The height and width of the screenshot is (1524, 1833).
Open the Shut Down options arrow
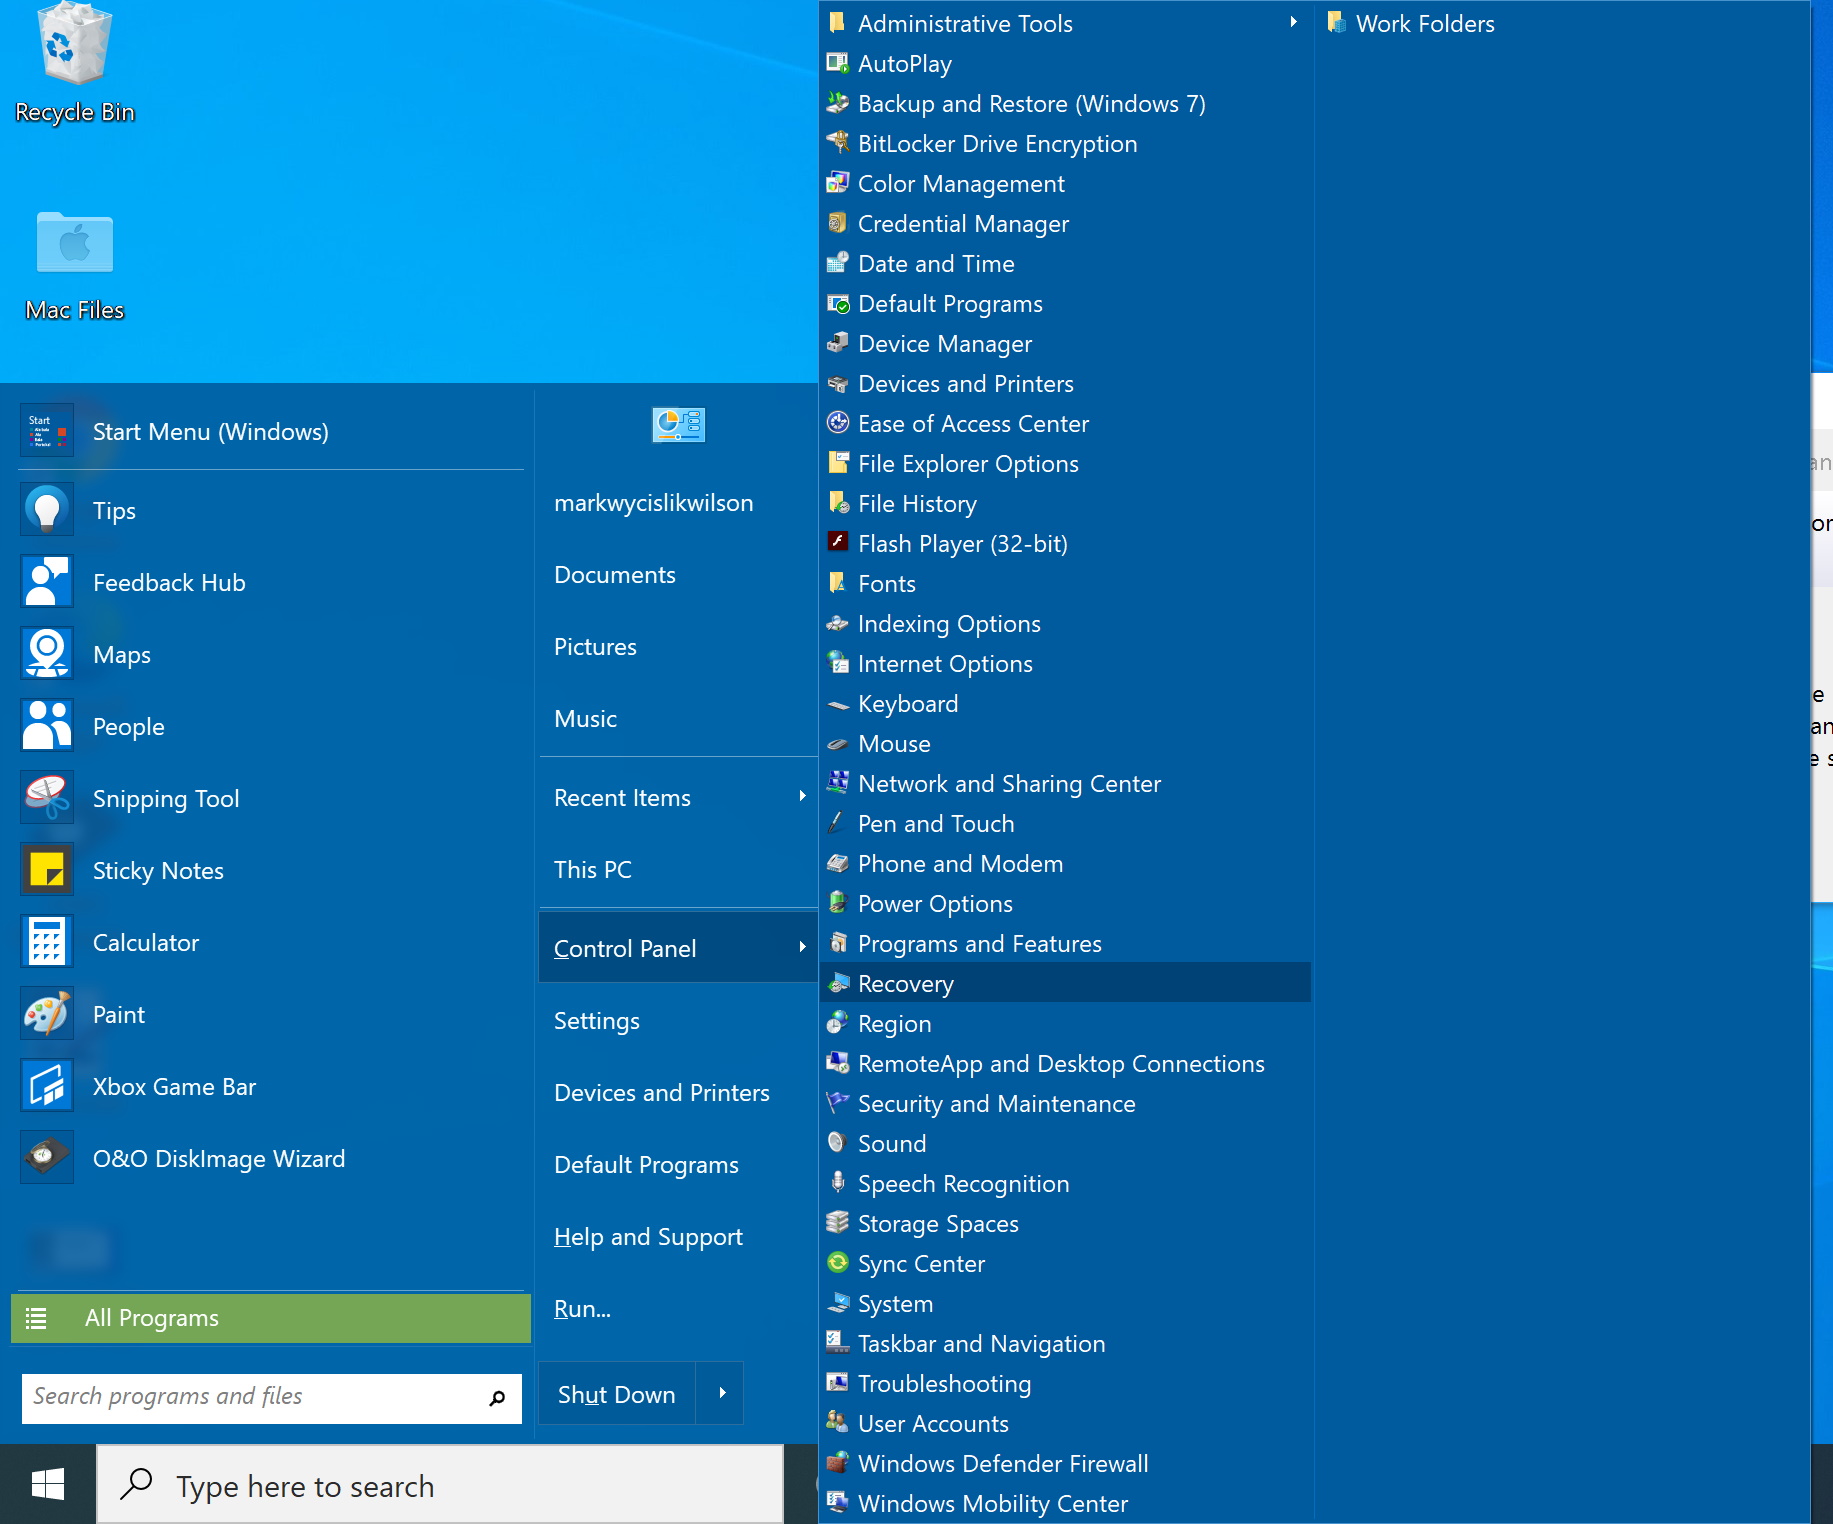pos(719,1393)
